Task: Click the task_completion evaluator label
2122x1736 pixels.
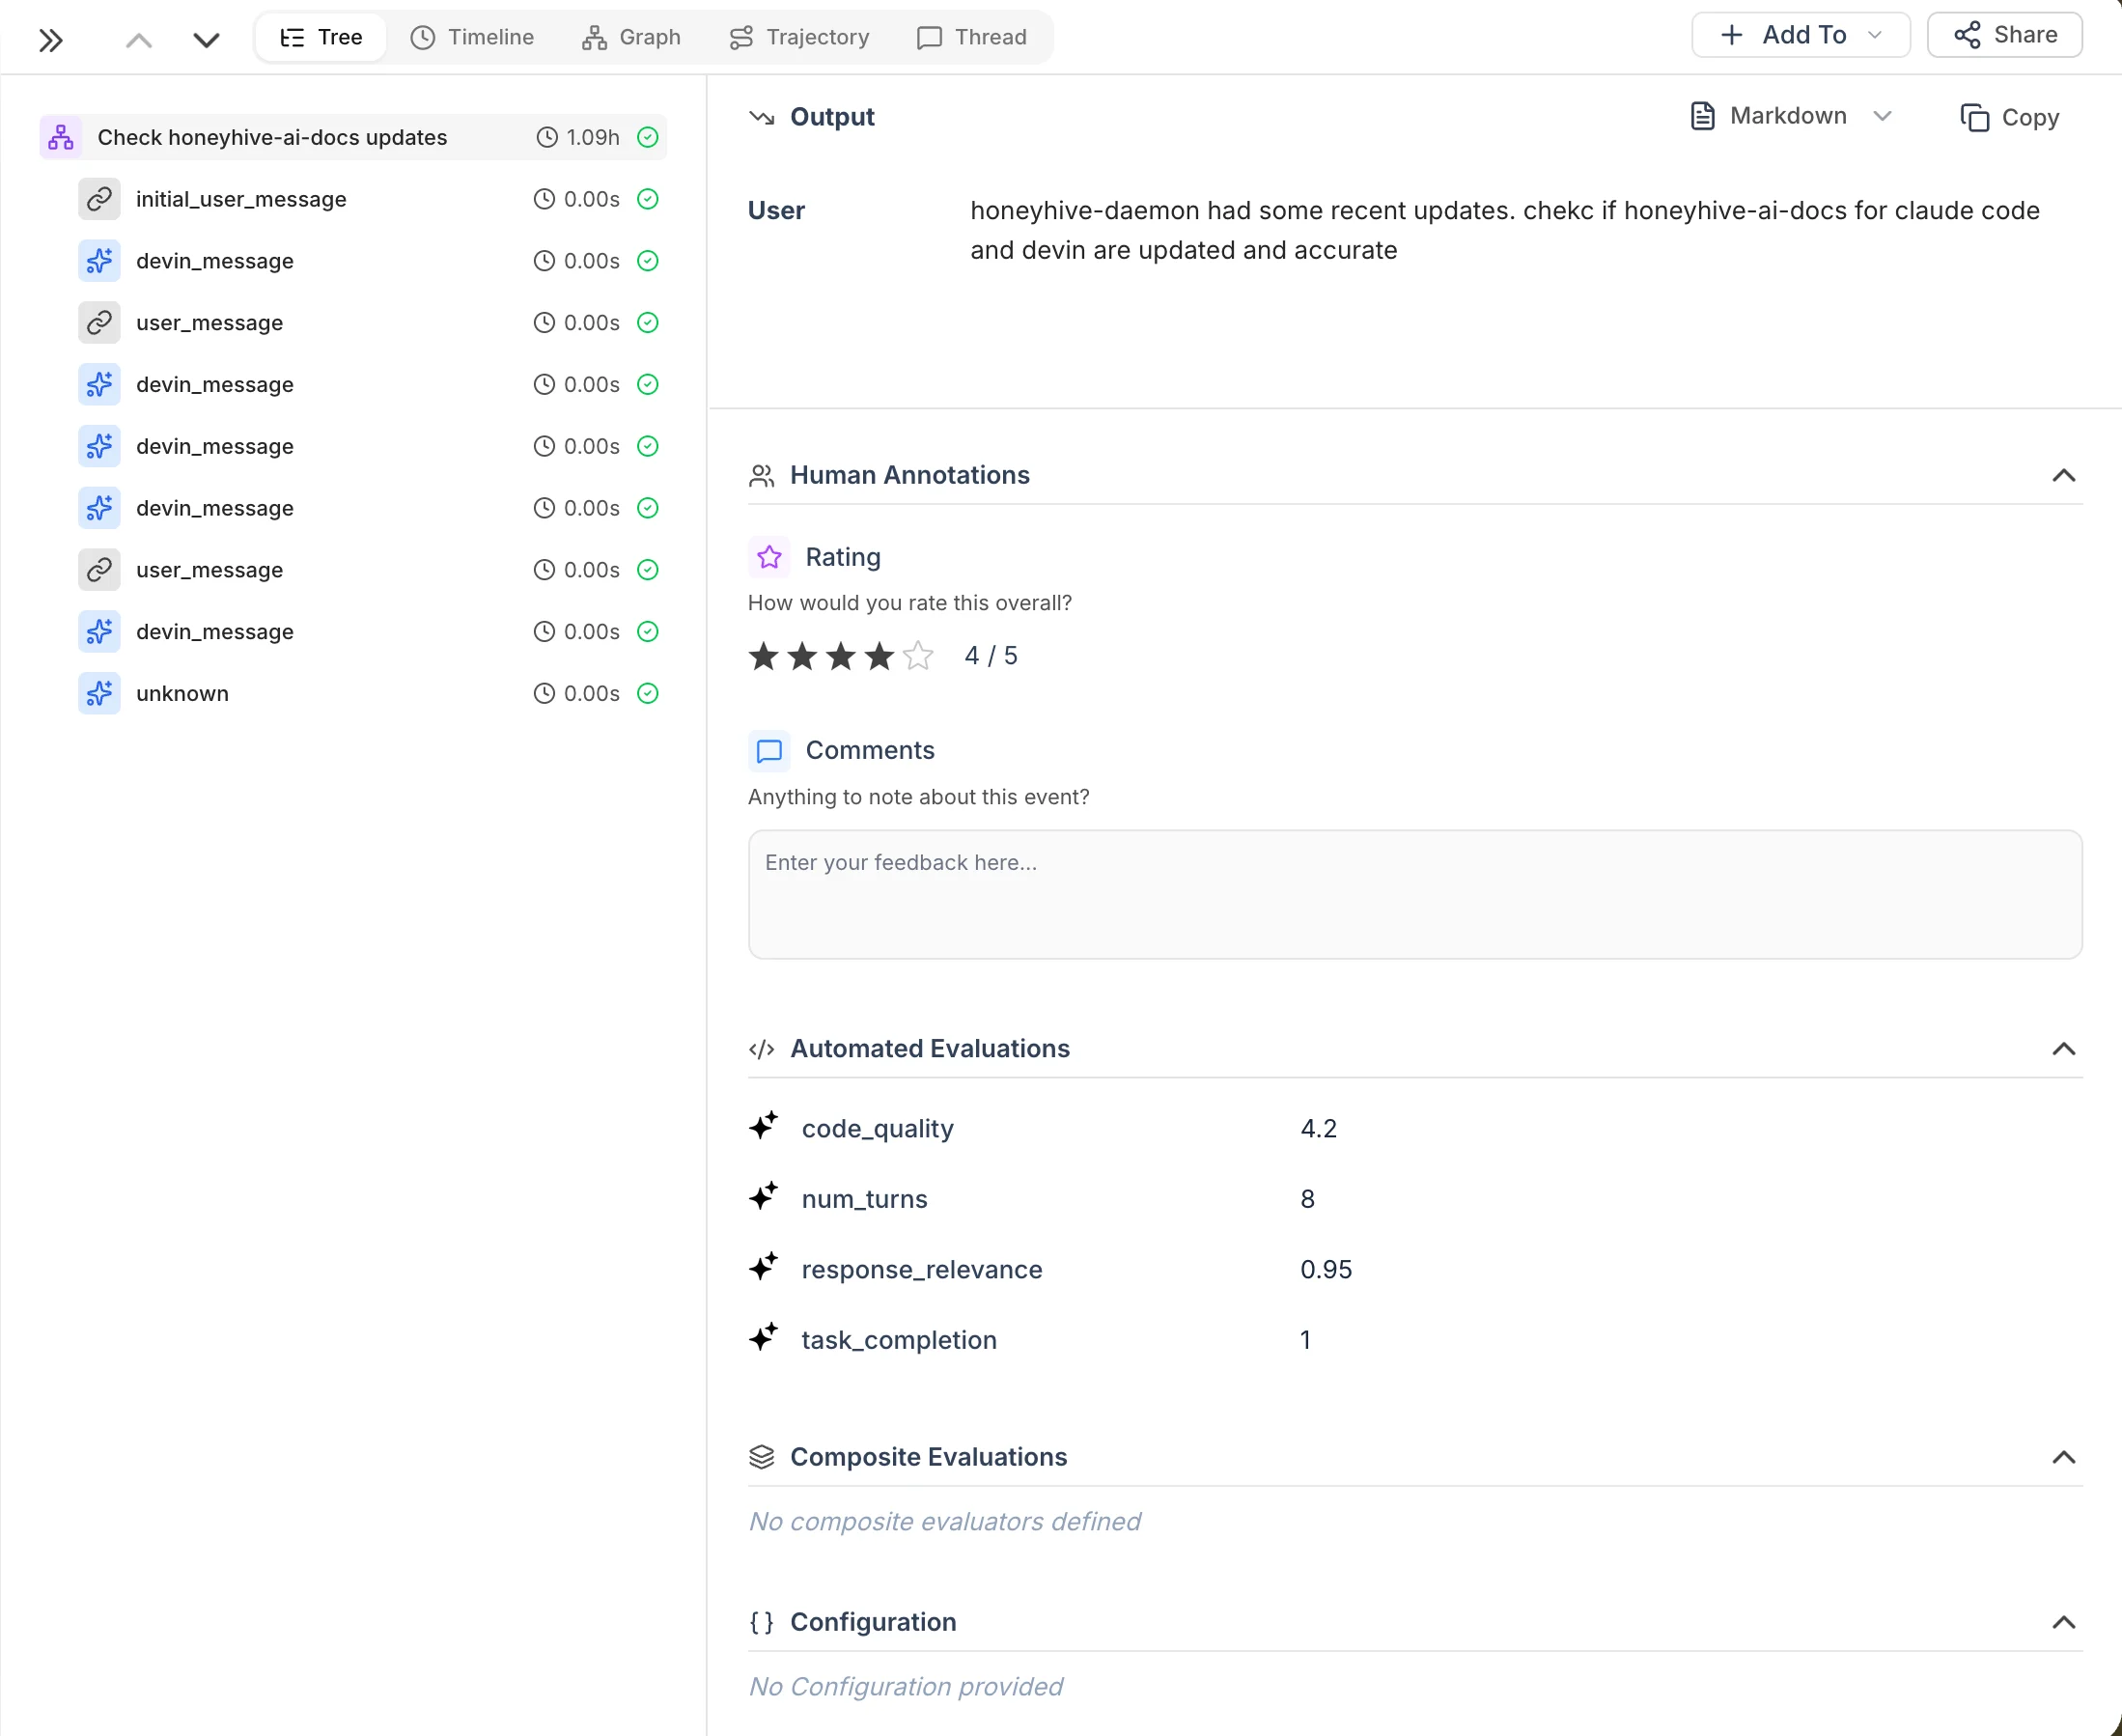Action: [899, 1340]
